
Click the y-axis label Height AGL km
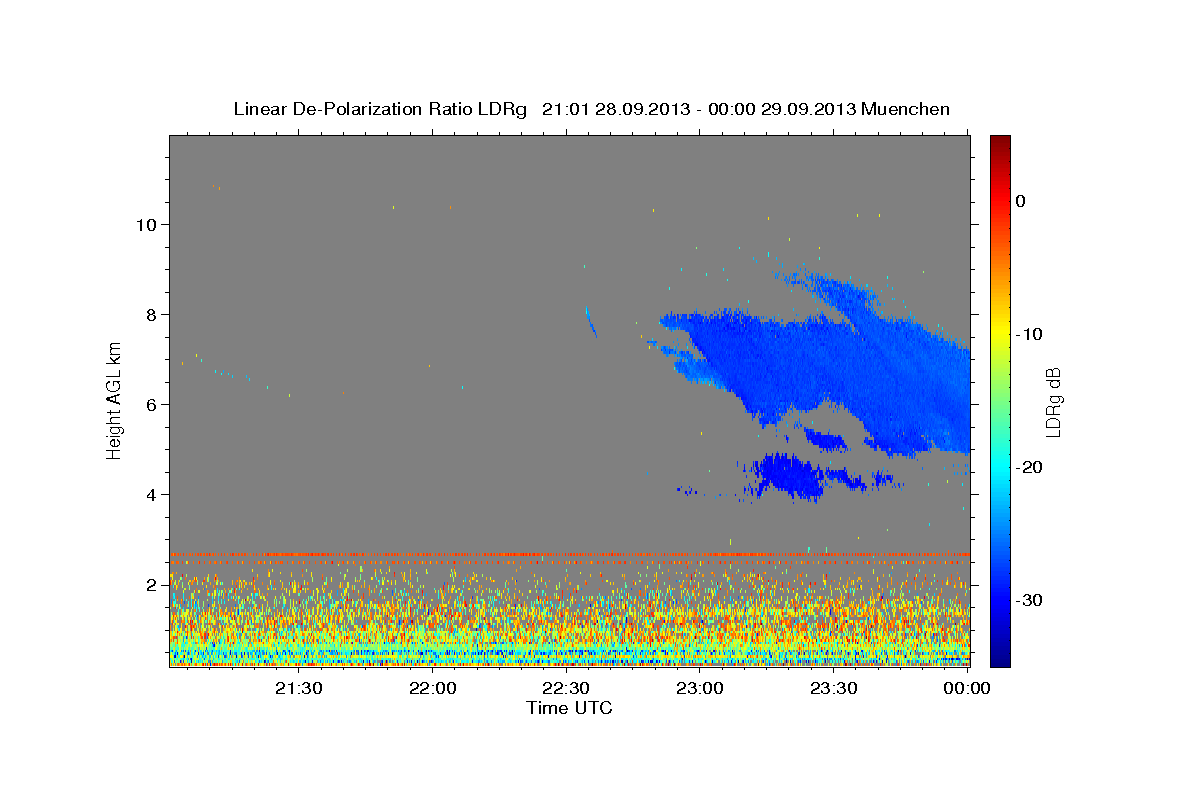[x=115, y=399]
